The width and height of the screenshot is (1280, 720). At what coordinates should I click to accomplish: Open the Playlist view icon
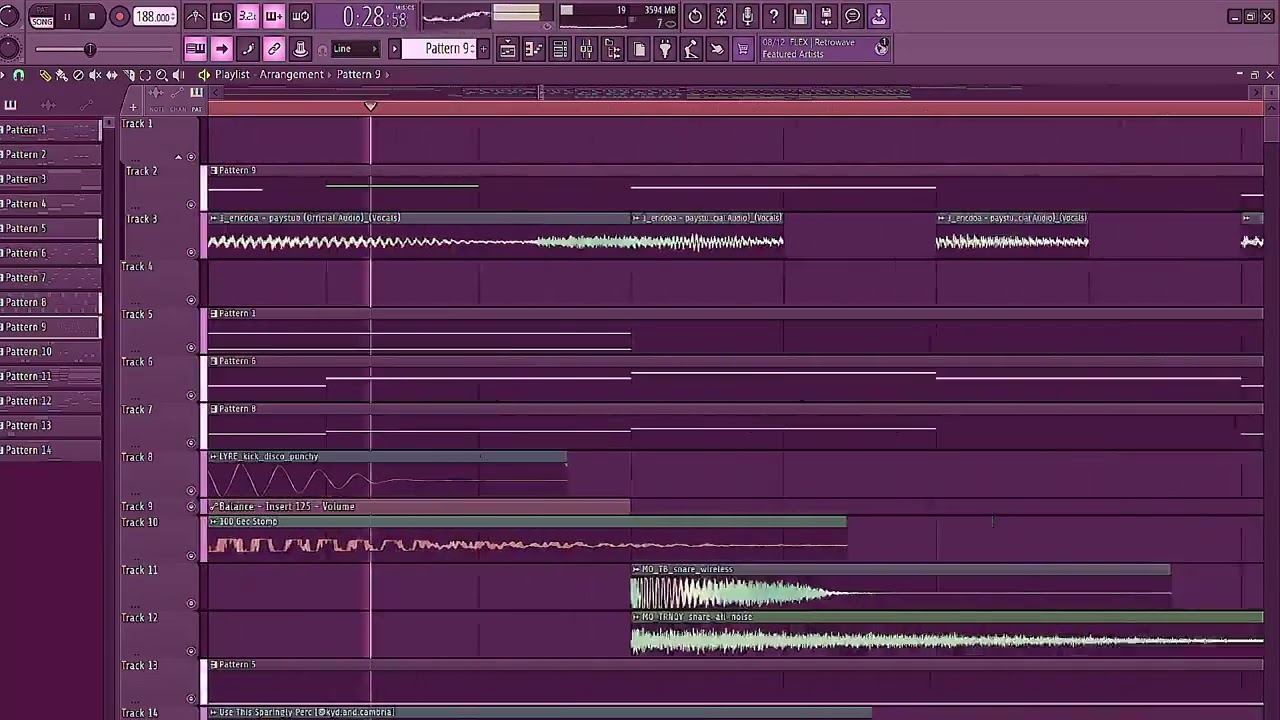pyautogui.click(x=508, y=49)
